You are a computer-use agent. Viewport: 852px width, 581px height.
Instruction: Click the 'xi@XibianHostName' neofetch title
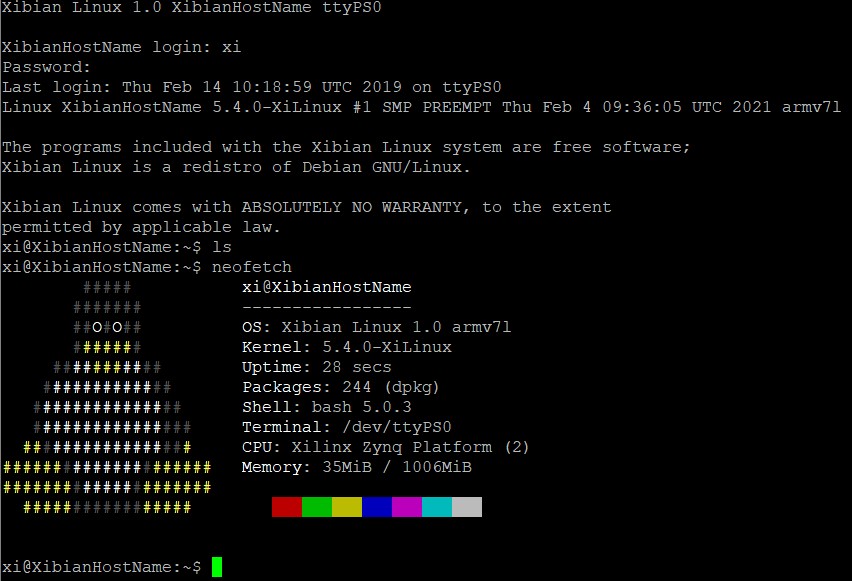pyautogui.click(x=327, y=287)
